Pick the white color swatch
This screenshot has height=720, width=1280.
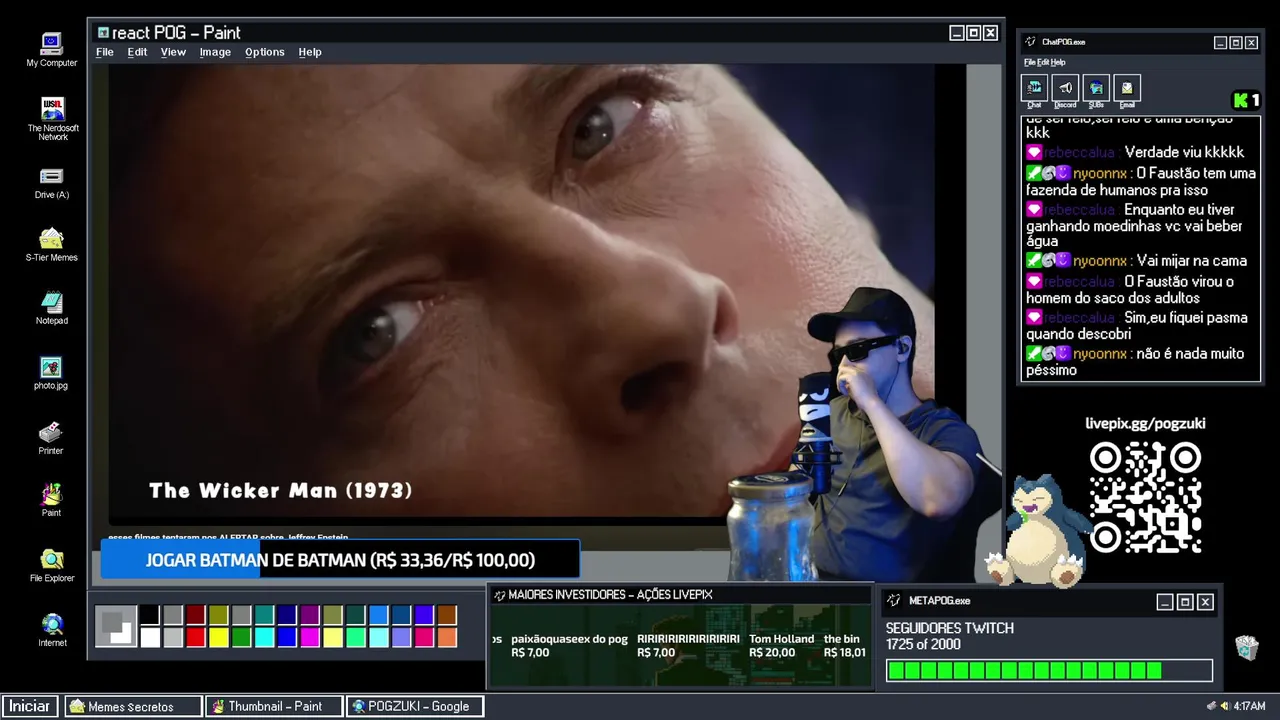point(150,637)
